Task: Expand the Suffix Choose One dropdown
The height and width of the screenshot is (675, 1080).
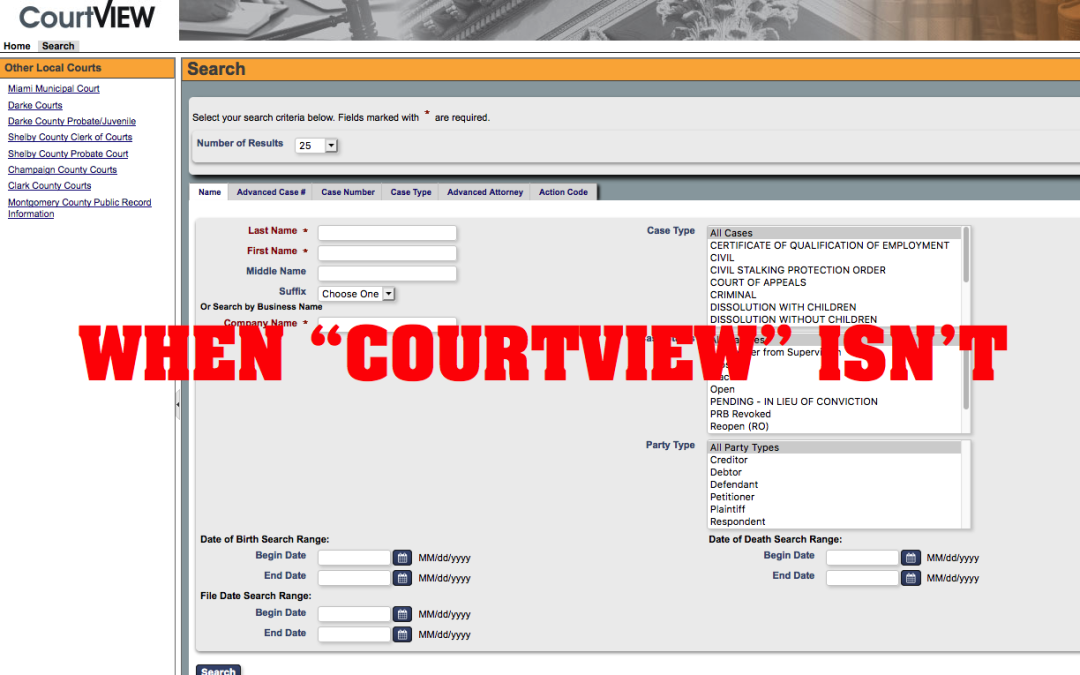Action: (x=357, y=294)
